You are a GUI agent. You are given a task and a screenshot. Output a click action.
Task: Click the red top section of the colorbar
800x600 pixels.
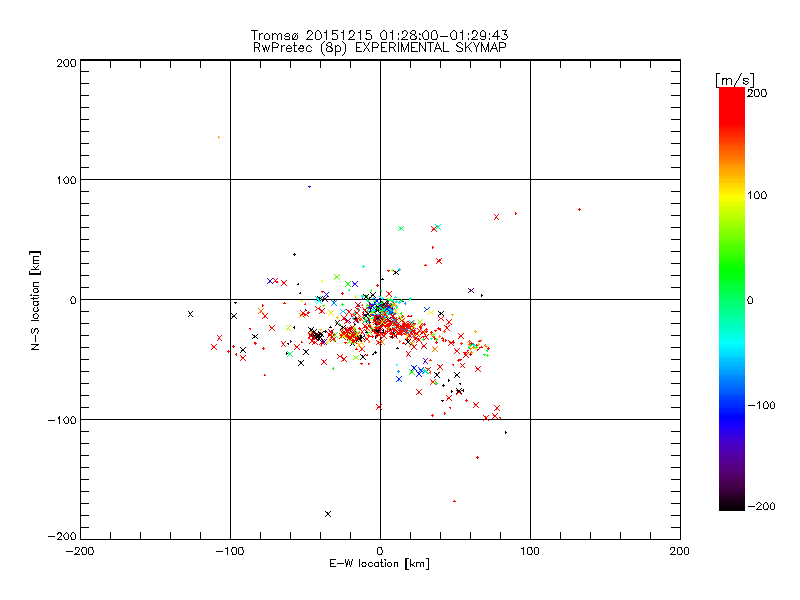pyautogui.click(x=731, y=110)
